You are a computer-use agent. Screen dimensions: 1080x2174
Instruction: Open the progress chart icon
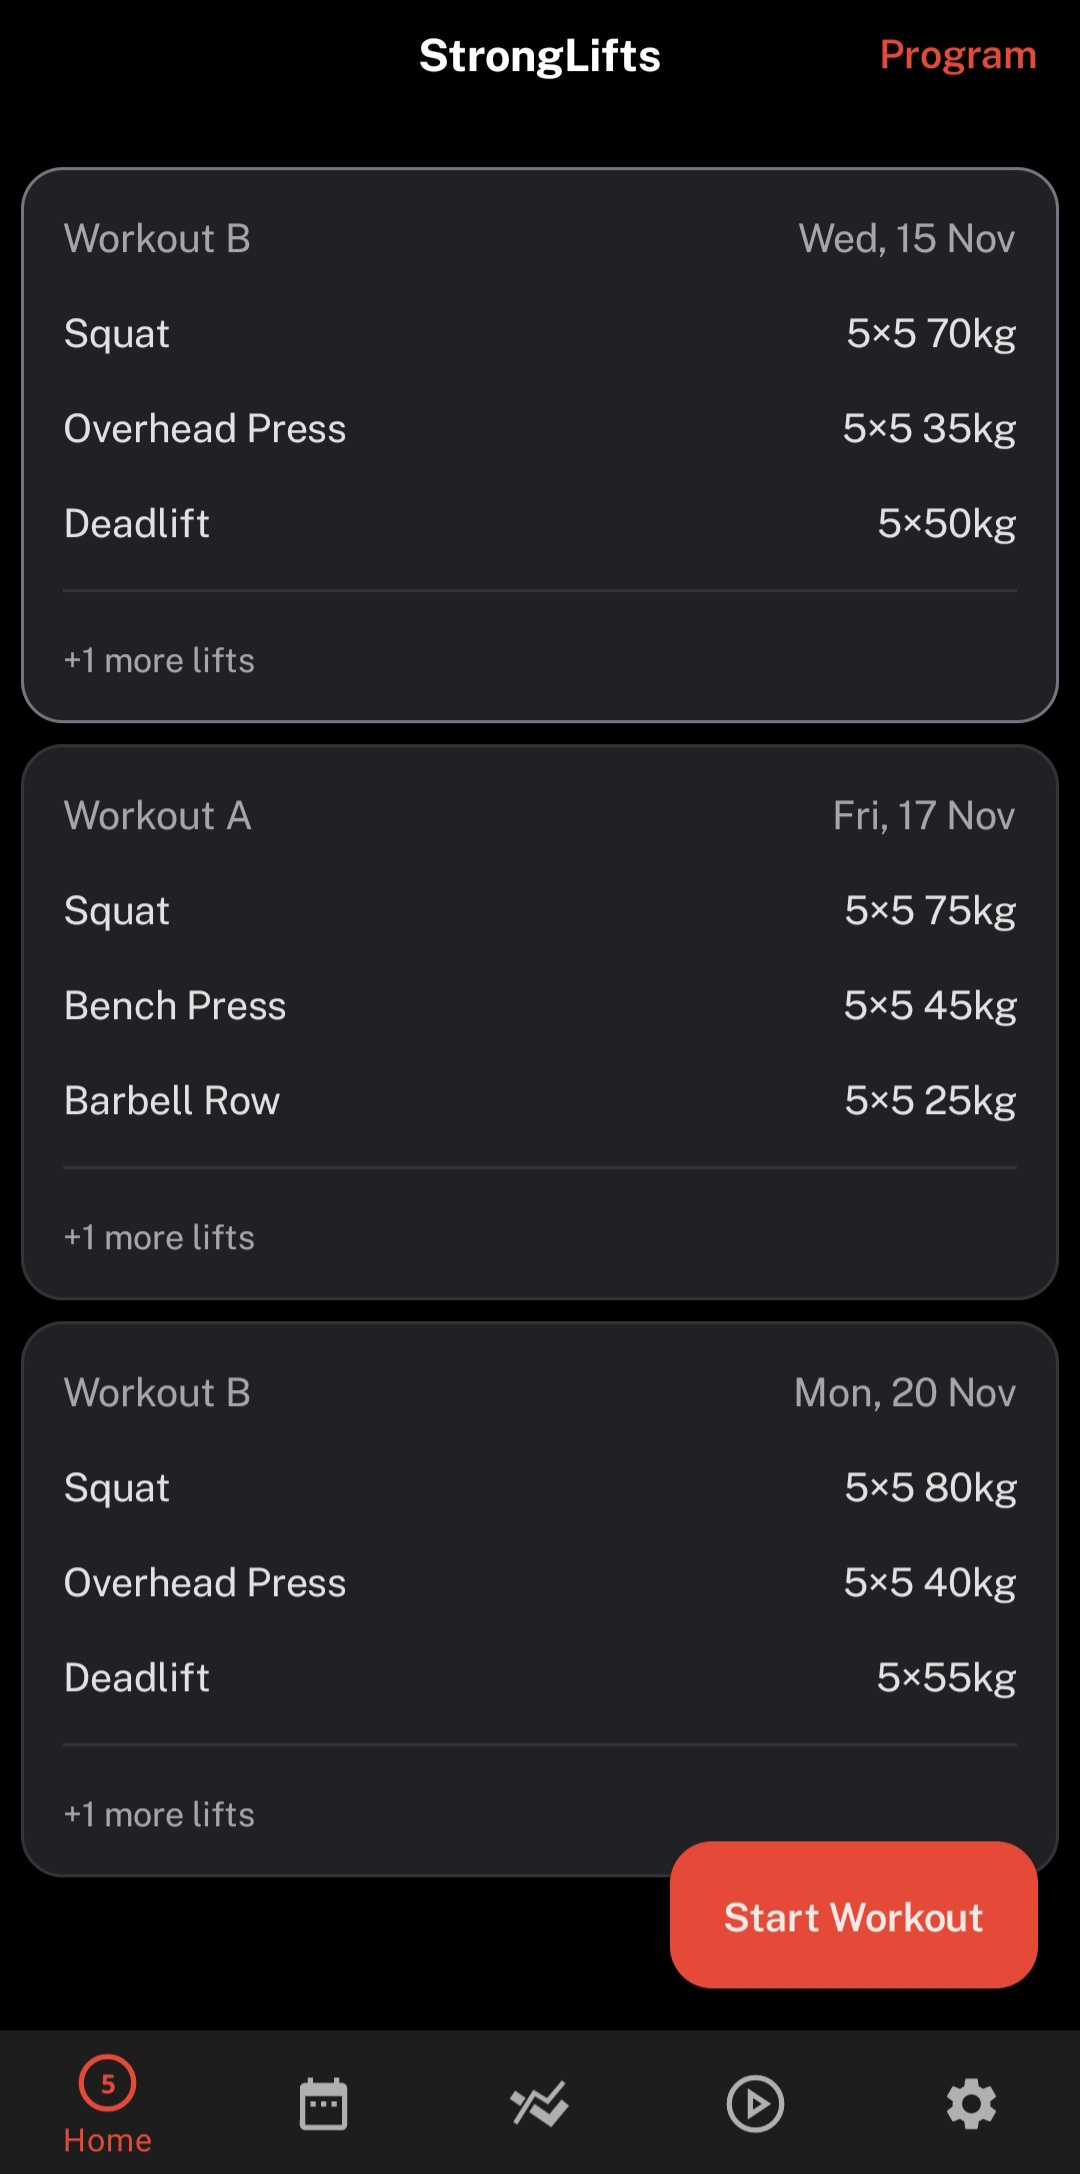pos(540,2104)
